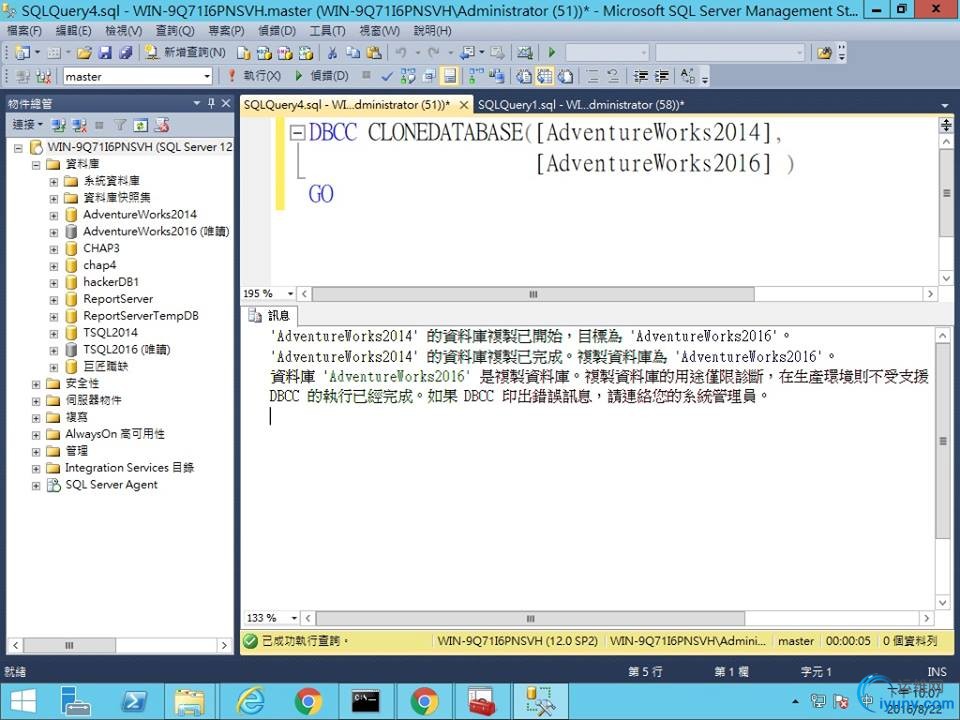Click the Open File folder icon
960x720 pixels.
(x=84, y=53)
